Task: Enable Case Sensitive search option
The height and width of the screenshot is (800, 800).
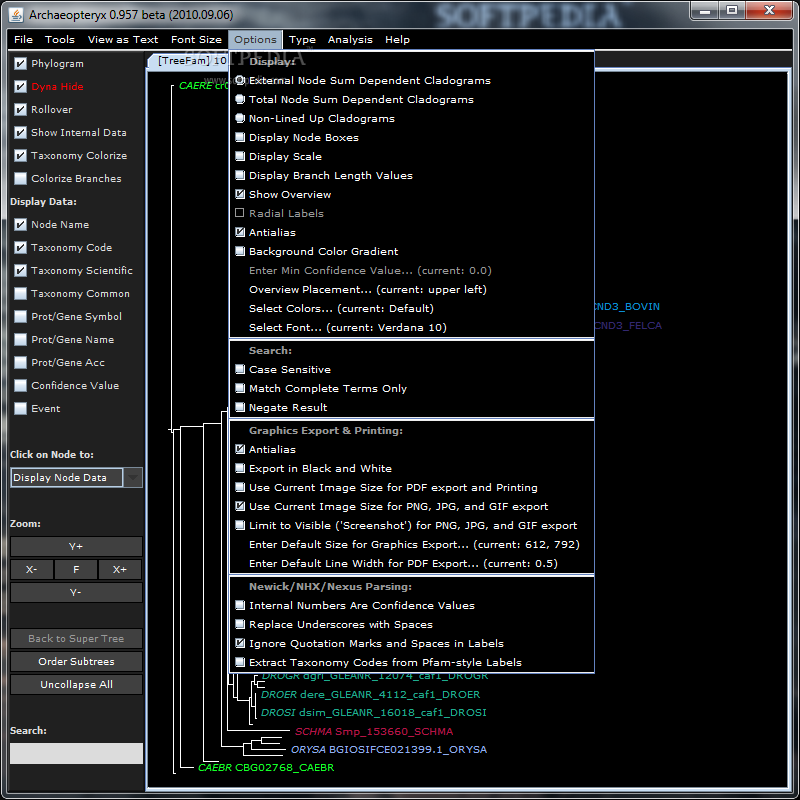Action: (412, 369)
